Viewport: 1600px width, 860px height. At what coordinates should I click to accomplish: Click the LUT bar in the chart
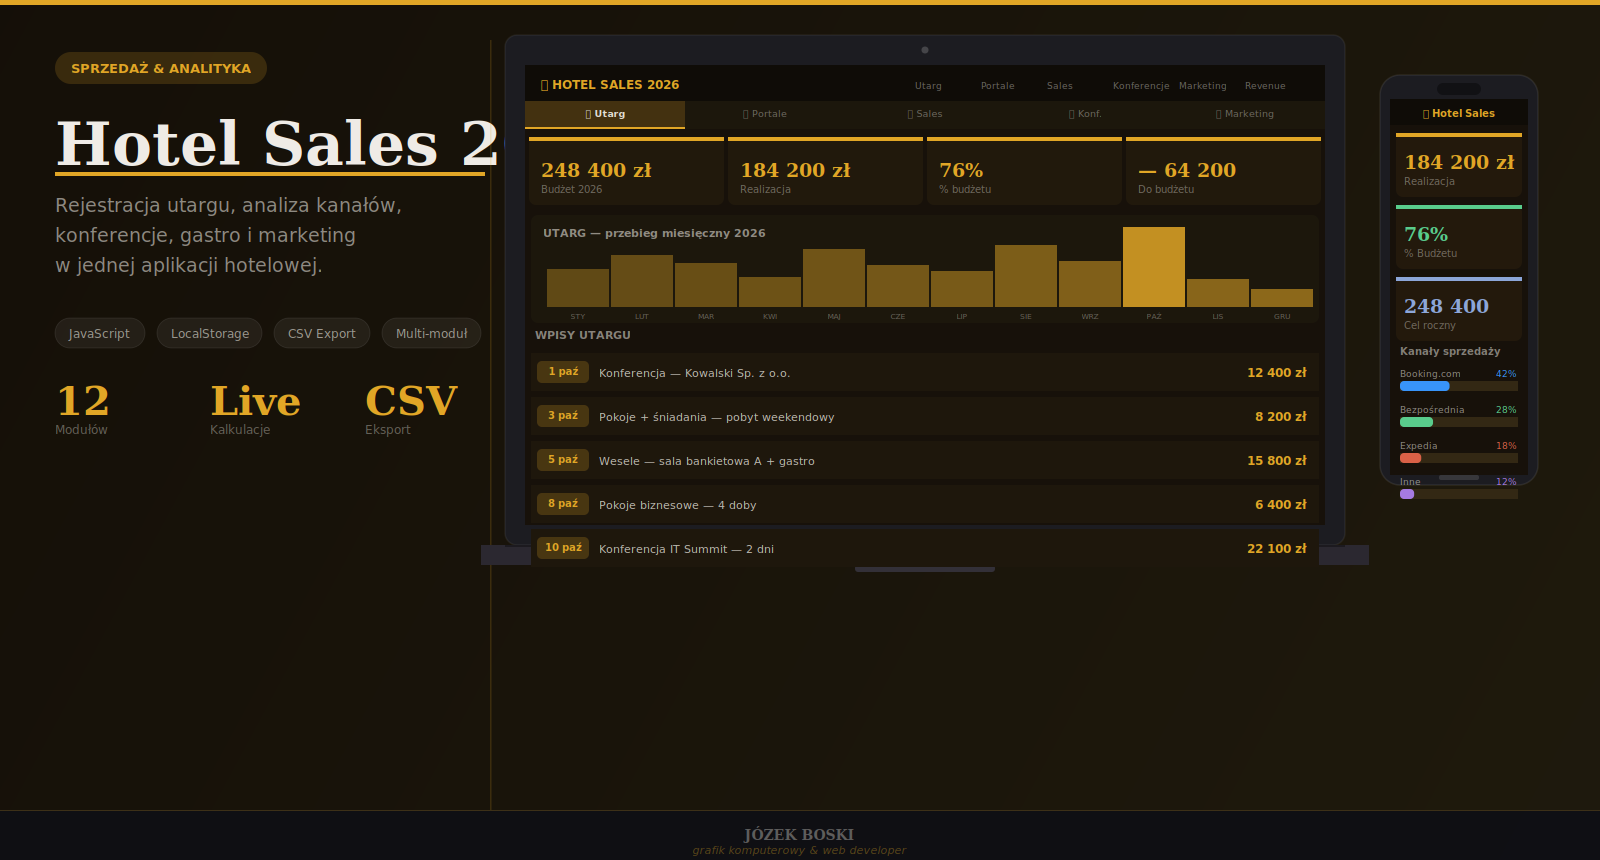[x=642, y=281]
